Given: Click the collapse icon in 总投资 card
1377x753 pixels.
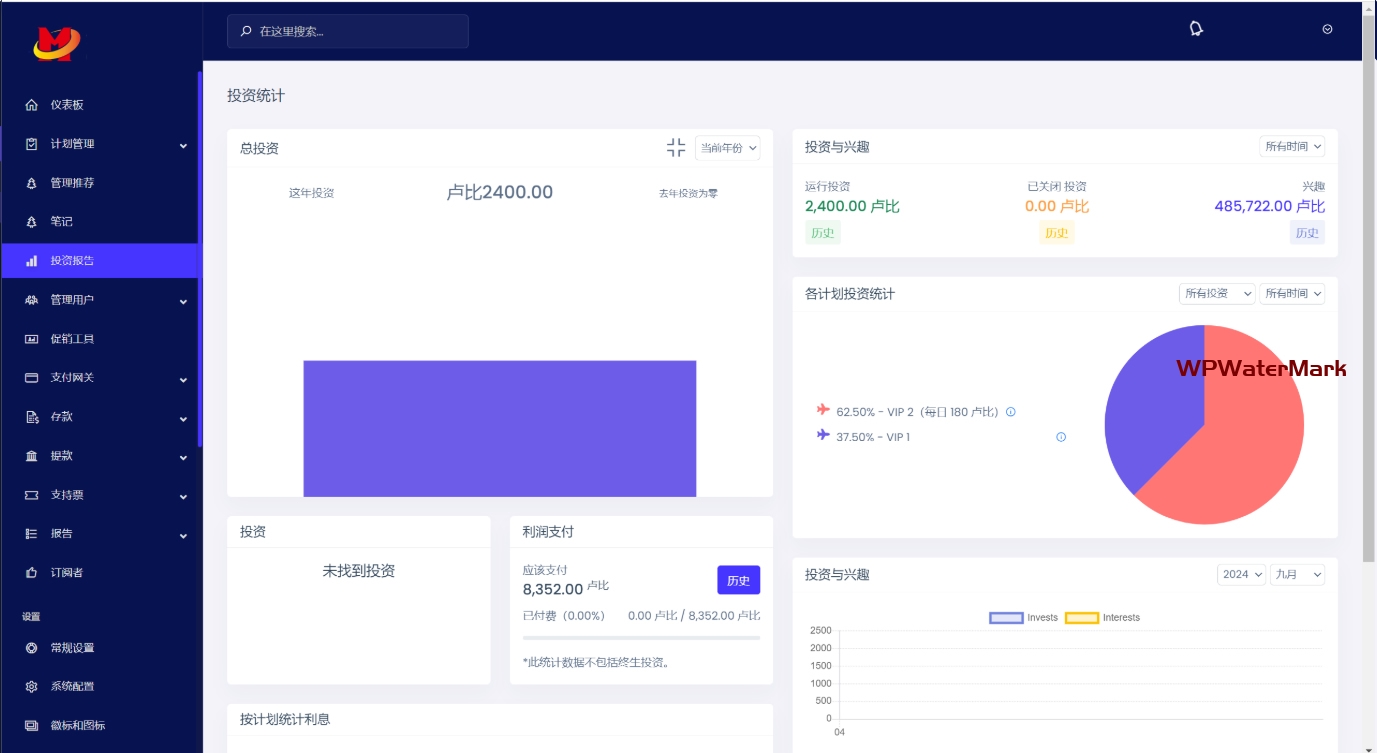Looking at the screenshot, I should pos(676,148).
